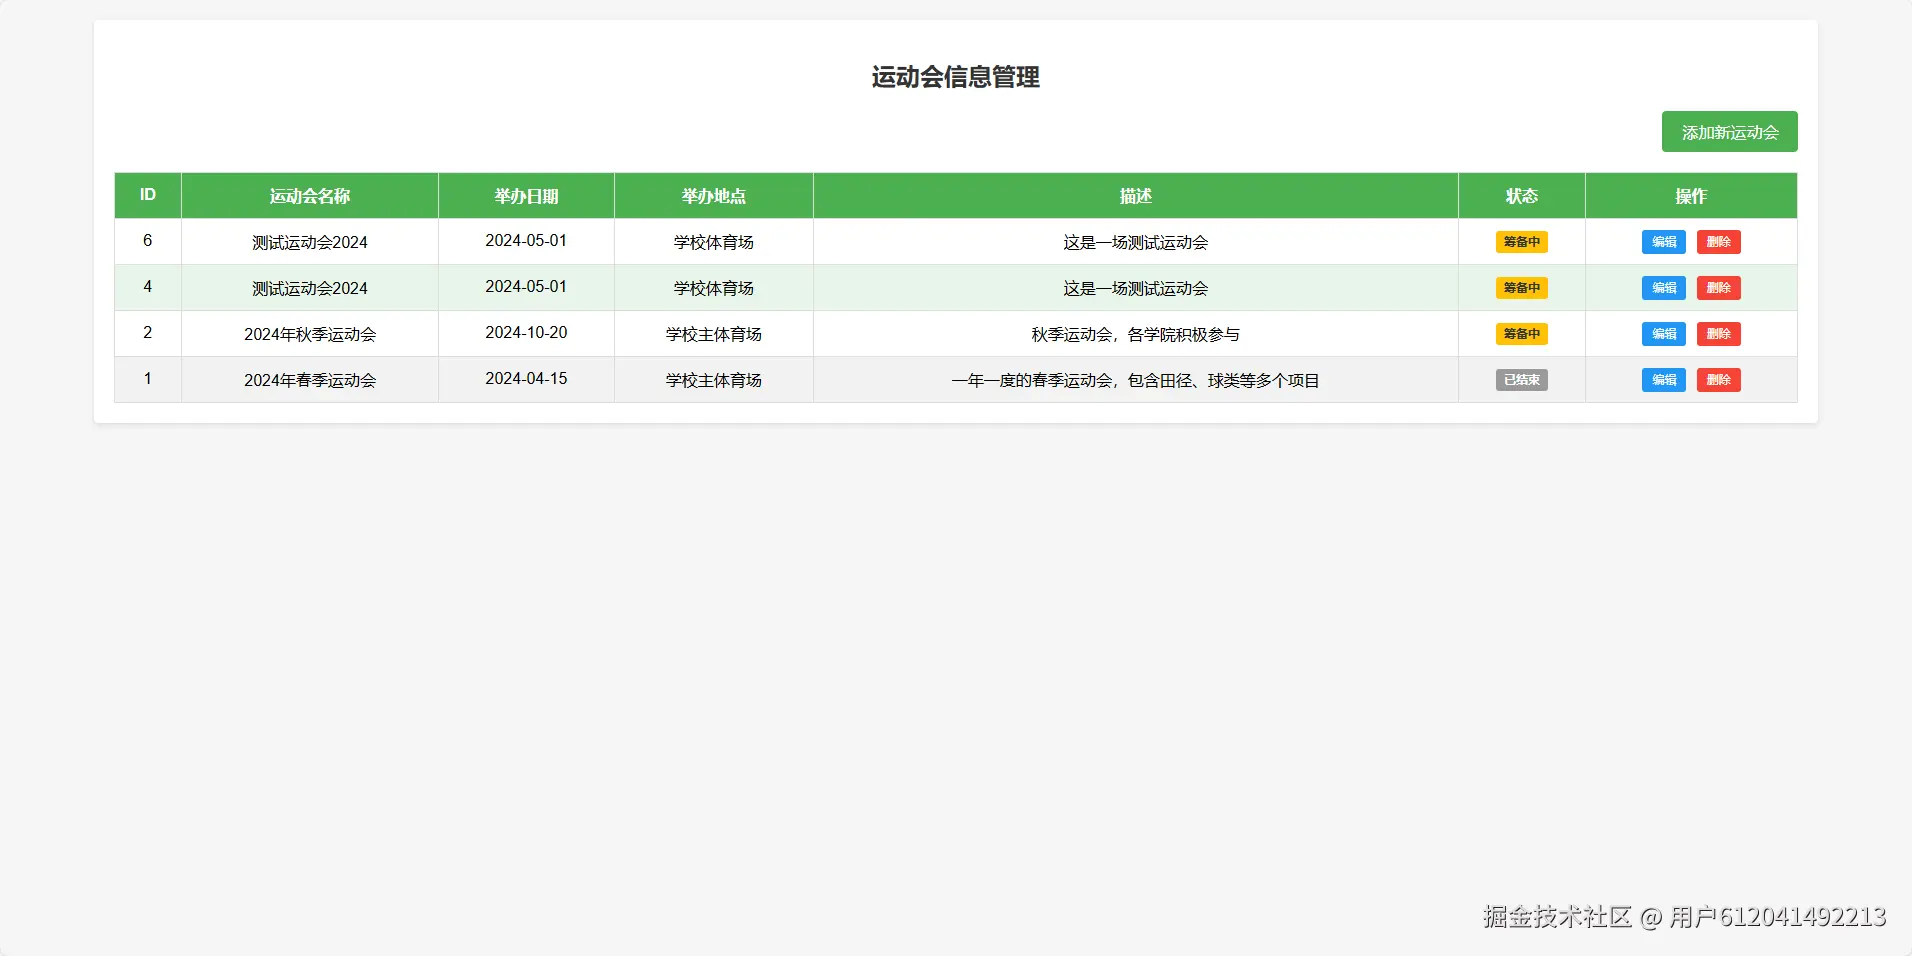
Task: Select 这是一场测试运动会 description in ID 6 row
Action: coord(1136,242)
